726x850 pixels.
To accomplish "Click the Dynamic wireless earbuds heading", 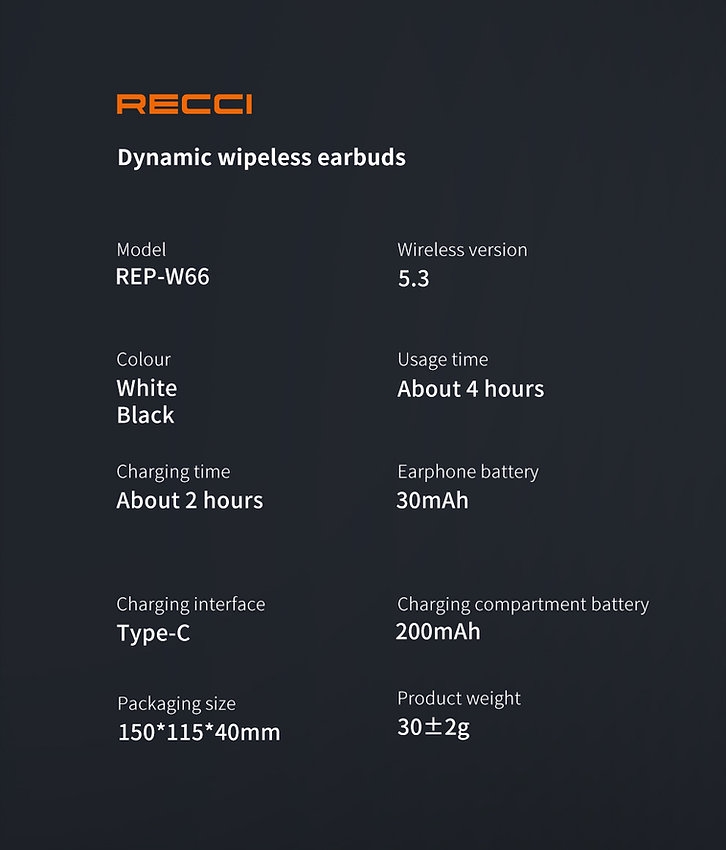I will pyautogui.click(x=261, y=157).
